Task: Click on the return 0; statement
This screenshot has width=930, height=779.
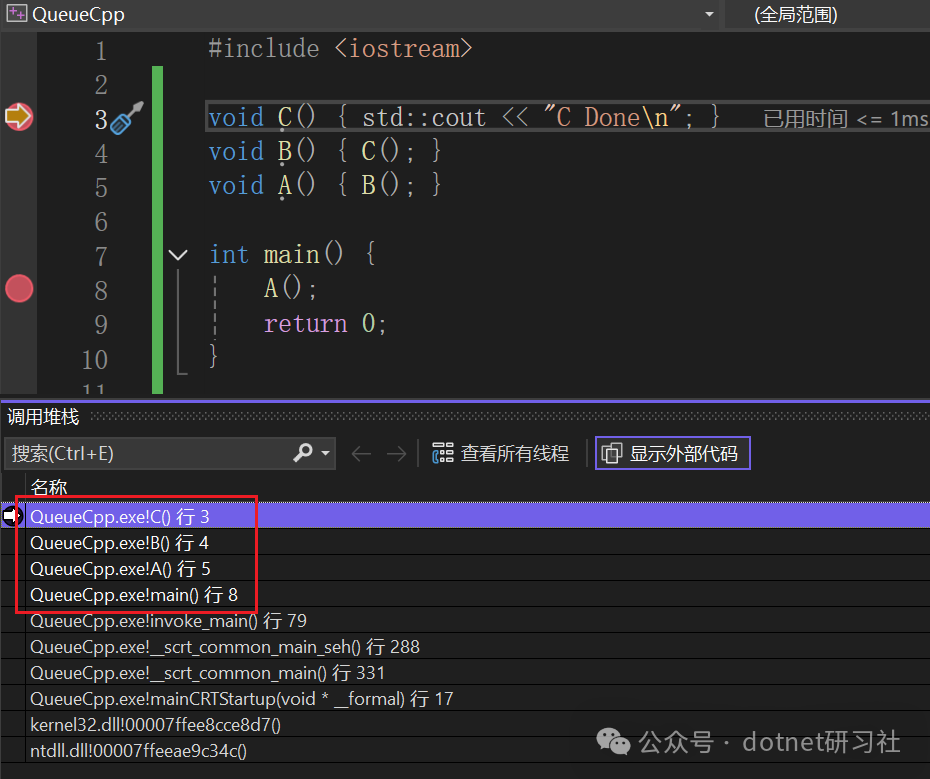Action: pyautogui.click(x=324, y=324)
